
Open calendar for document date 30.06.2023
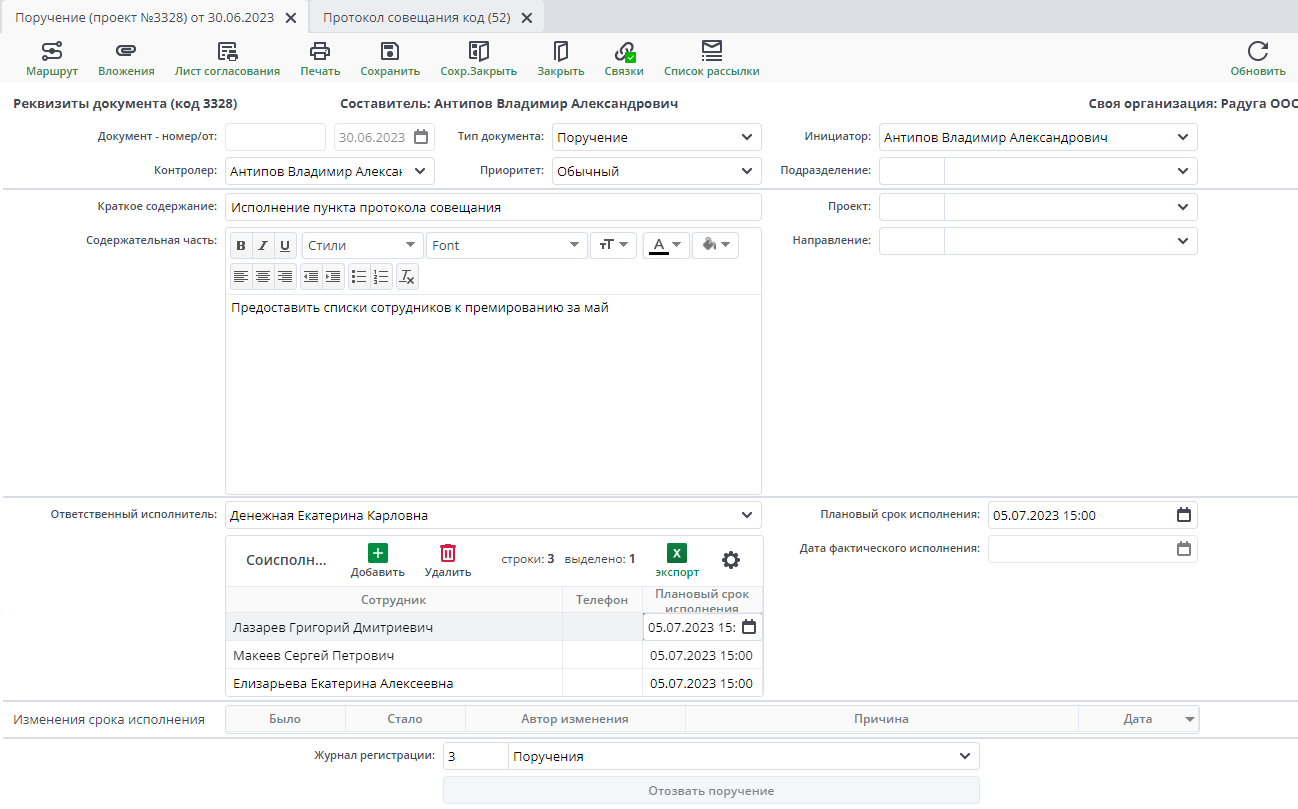pyautogui.click(x=421, y=138)
